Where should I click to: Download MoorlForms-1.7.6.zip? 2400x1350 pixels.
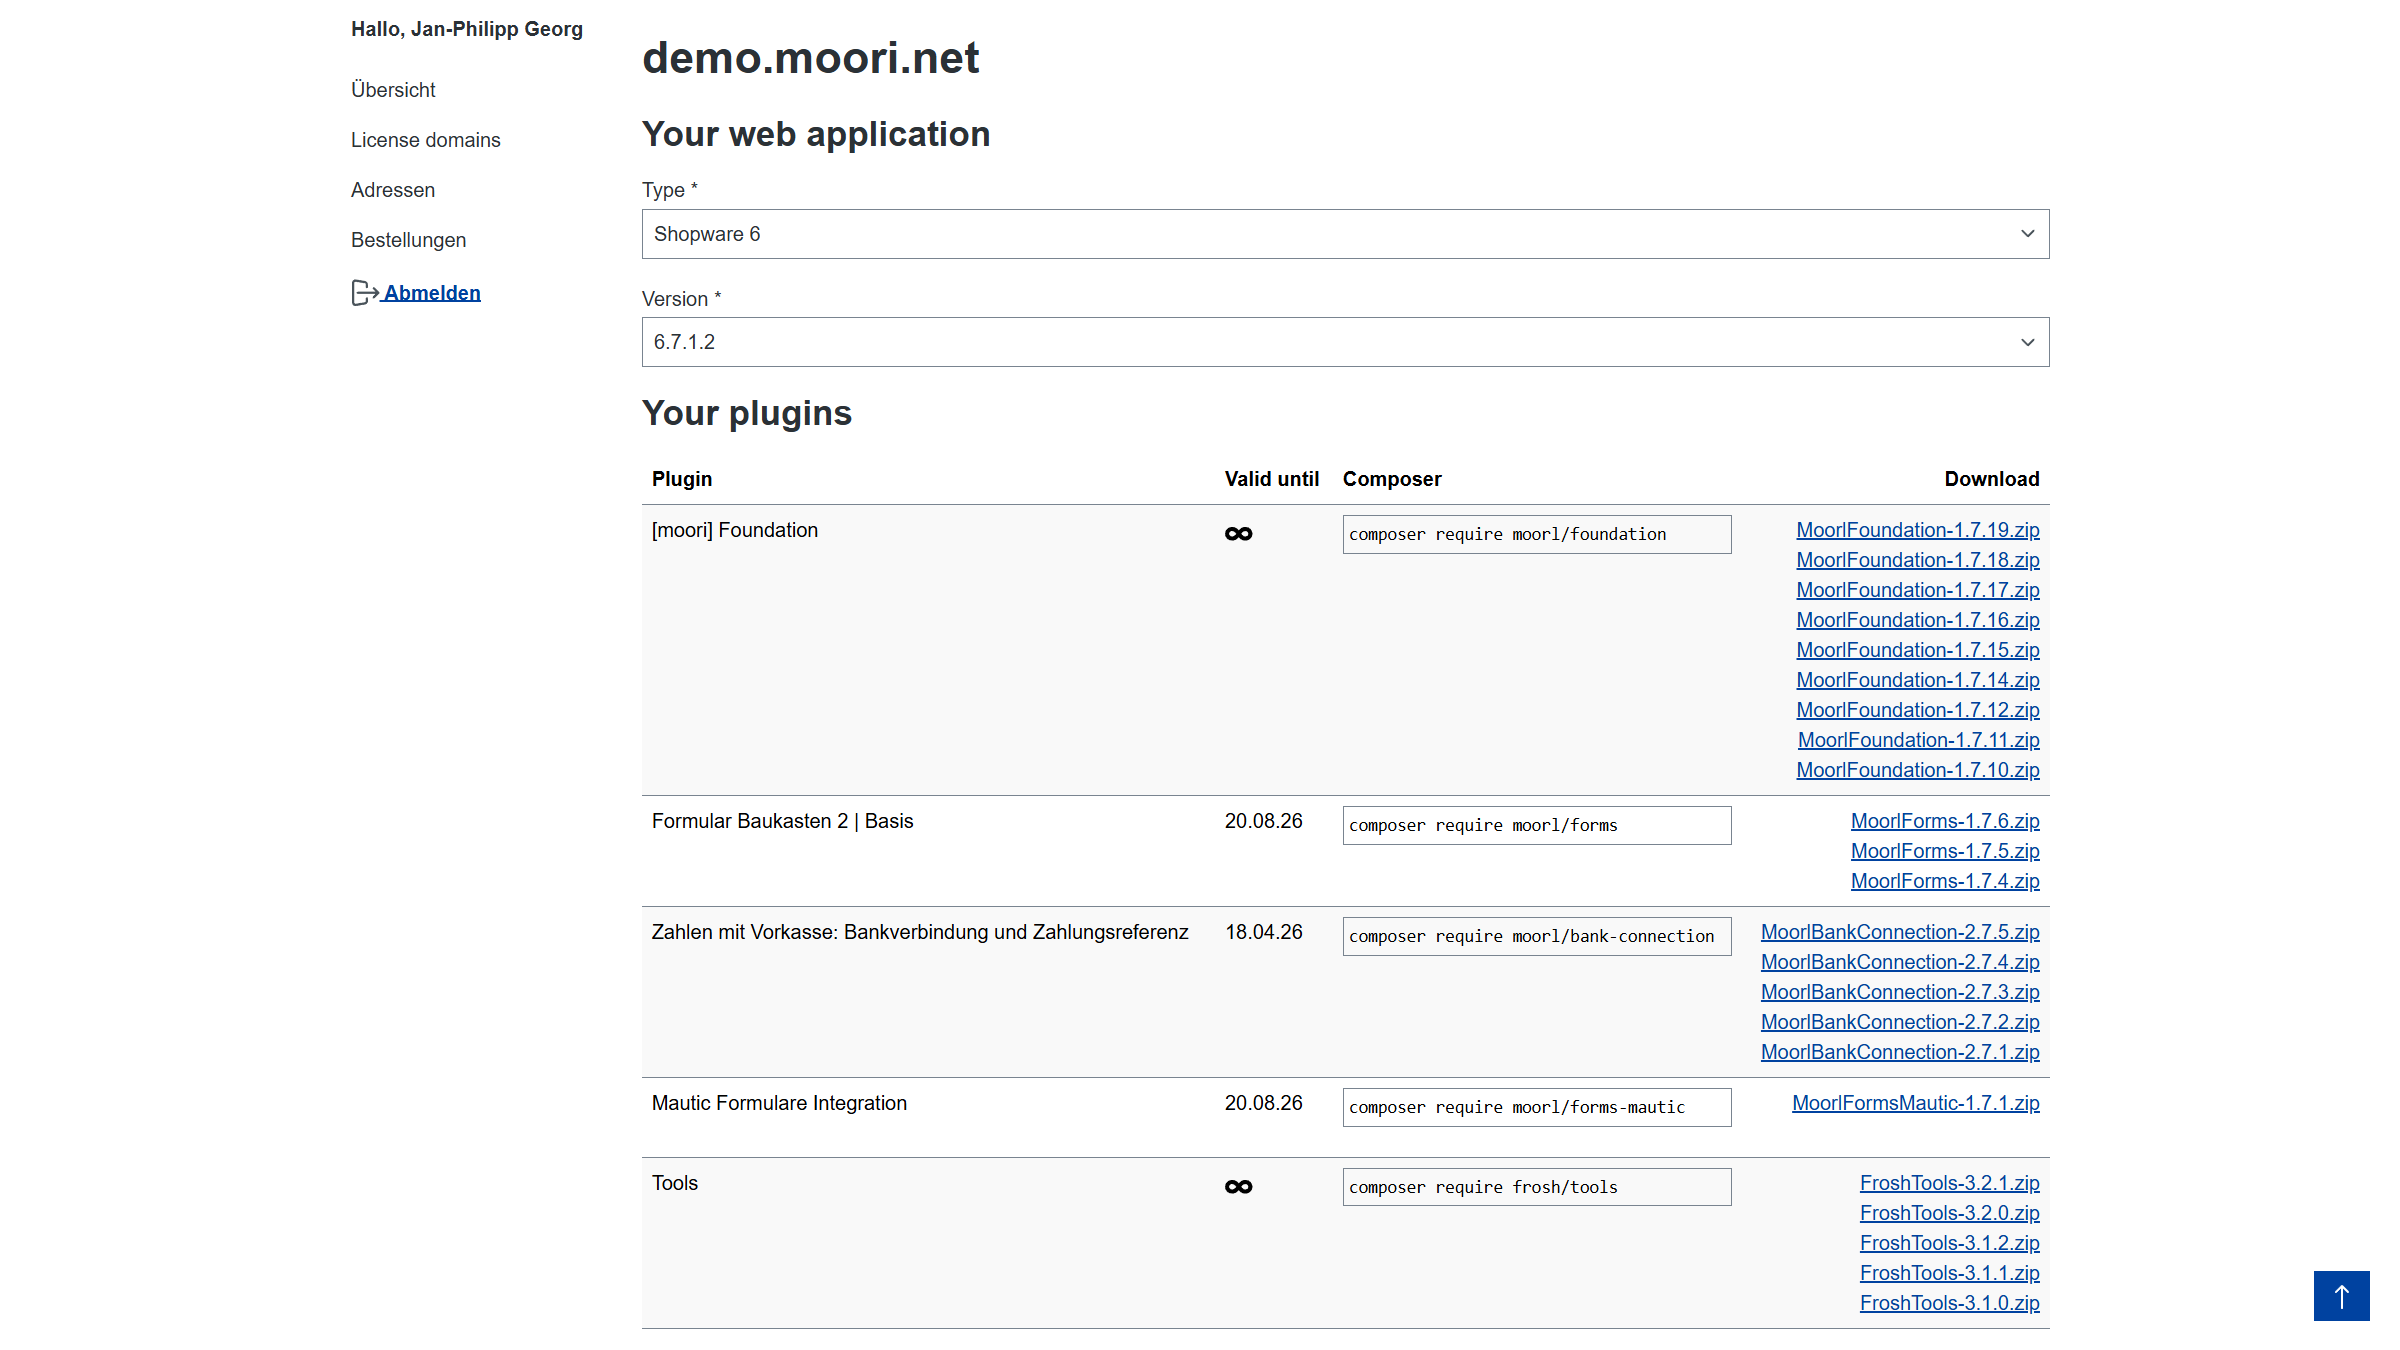pyautogui.click(x=1945, y=821)
